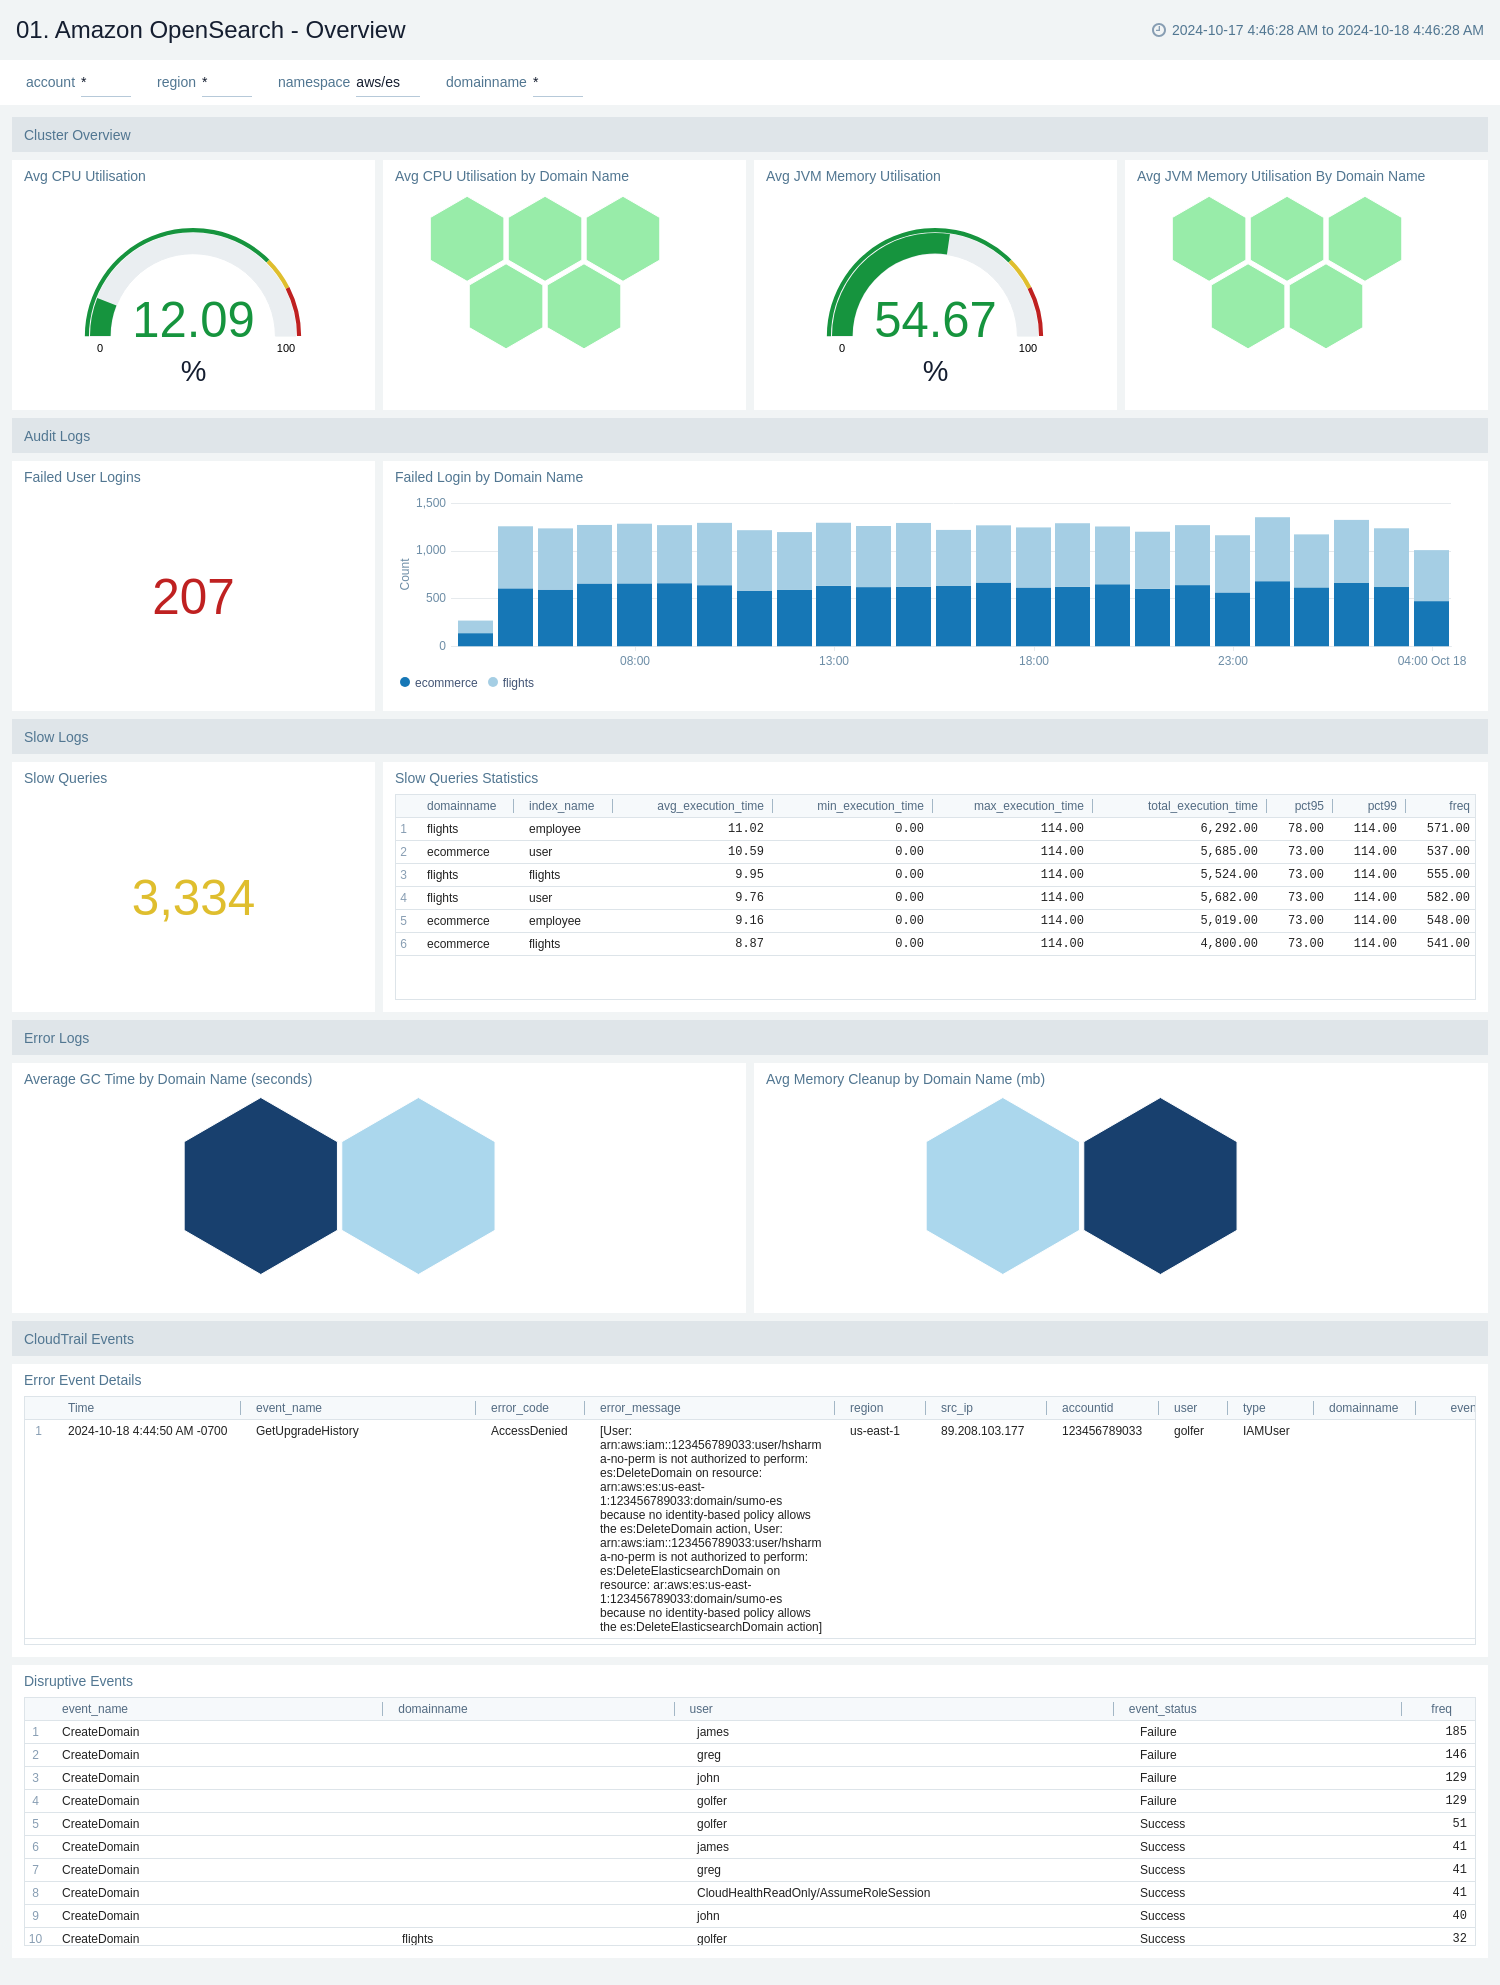1500x1985 pixels.
Task: Click freq value 51 cell
Action: (1460, 1824)
